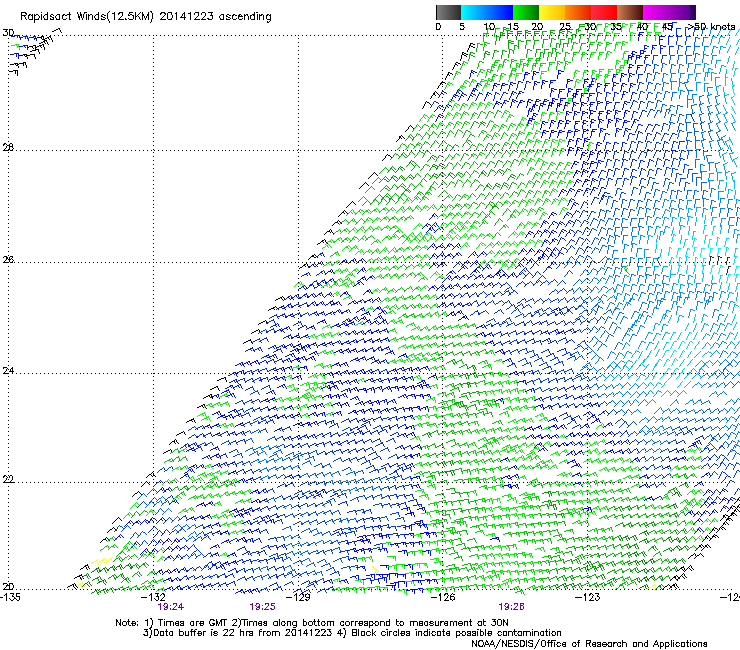Click the '0' legend scale label
740x650 pixels.
click(x=438, y=27)
